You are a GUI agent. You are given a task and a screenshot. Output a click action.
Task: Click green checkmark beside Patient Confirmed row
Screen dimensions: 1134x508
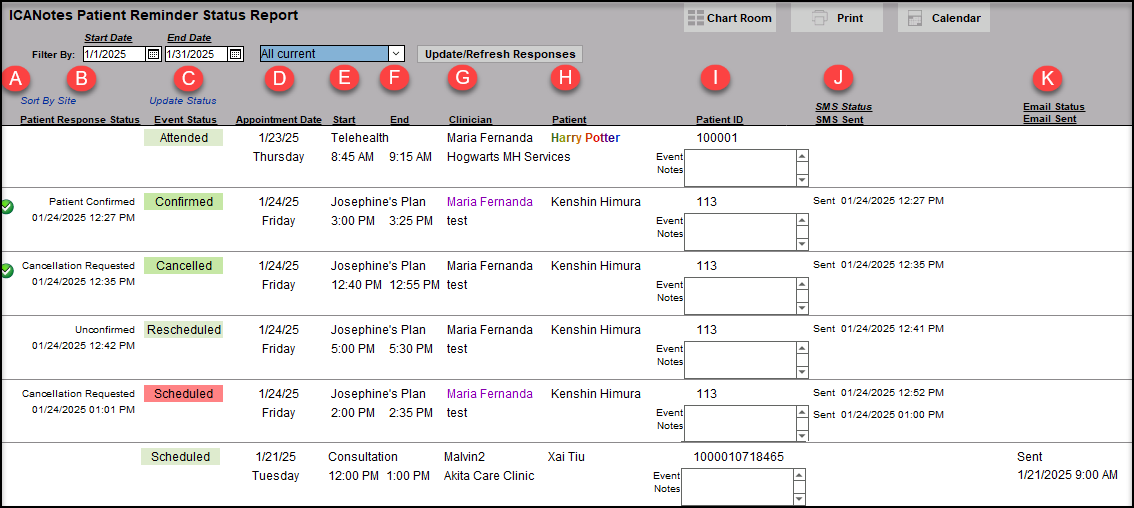8,207
